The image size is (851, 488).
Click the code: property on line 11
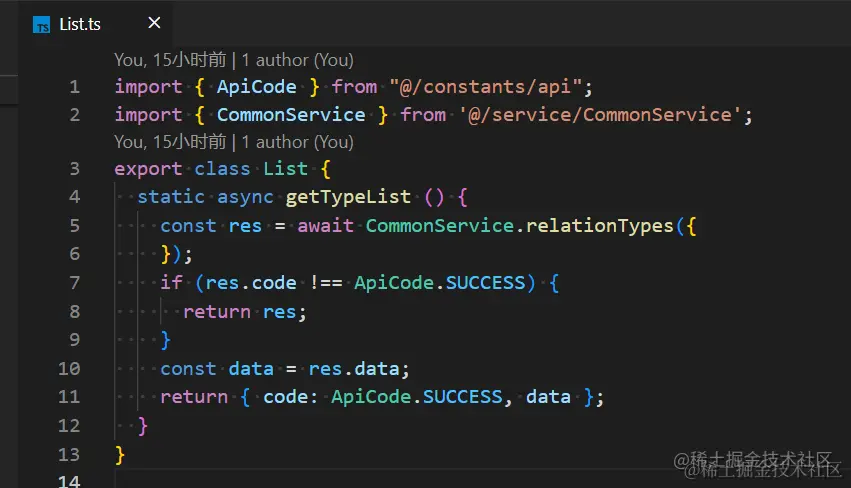click(290, 397)
